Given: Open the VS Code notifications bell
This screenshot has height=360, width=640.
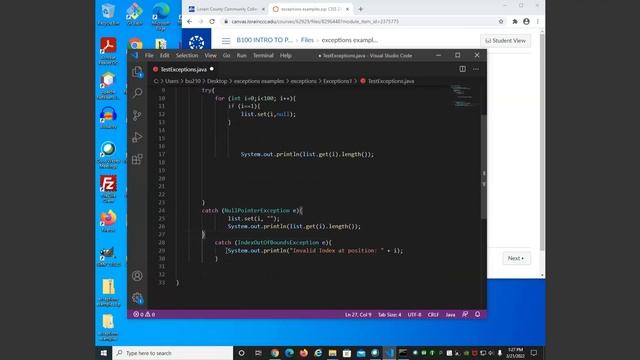Looking at the screenshot, I should (x=478, y=314).
